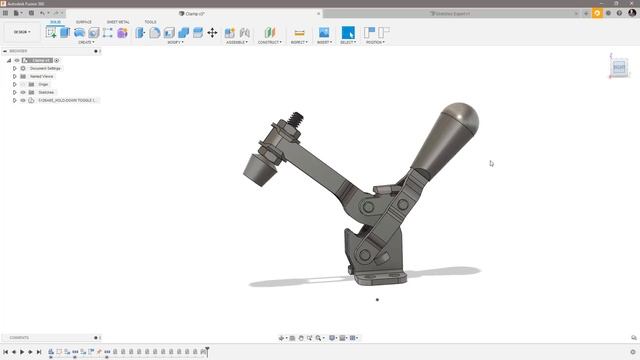640x360 pixels.
Task: Select the Fillet tool
Action: pyautogui.click(x=155, y=33)
